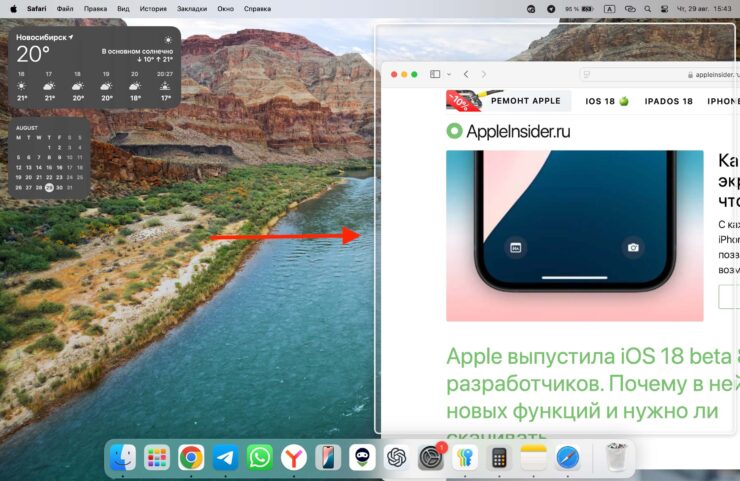Open the Apple menu logo
Screen dimensions: 740x481
(12, 8)
